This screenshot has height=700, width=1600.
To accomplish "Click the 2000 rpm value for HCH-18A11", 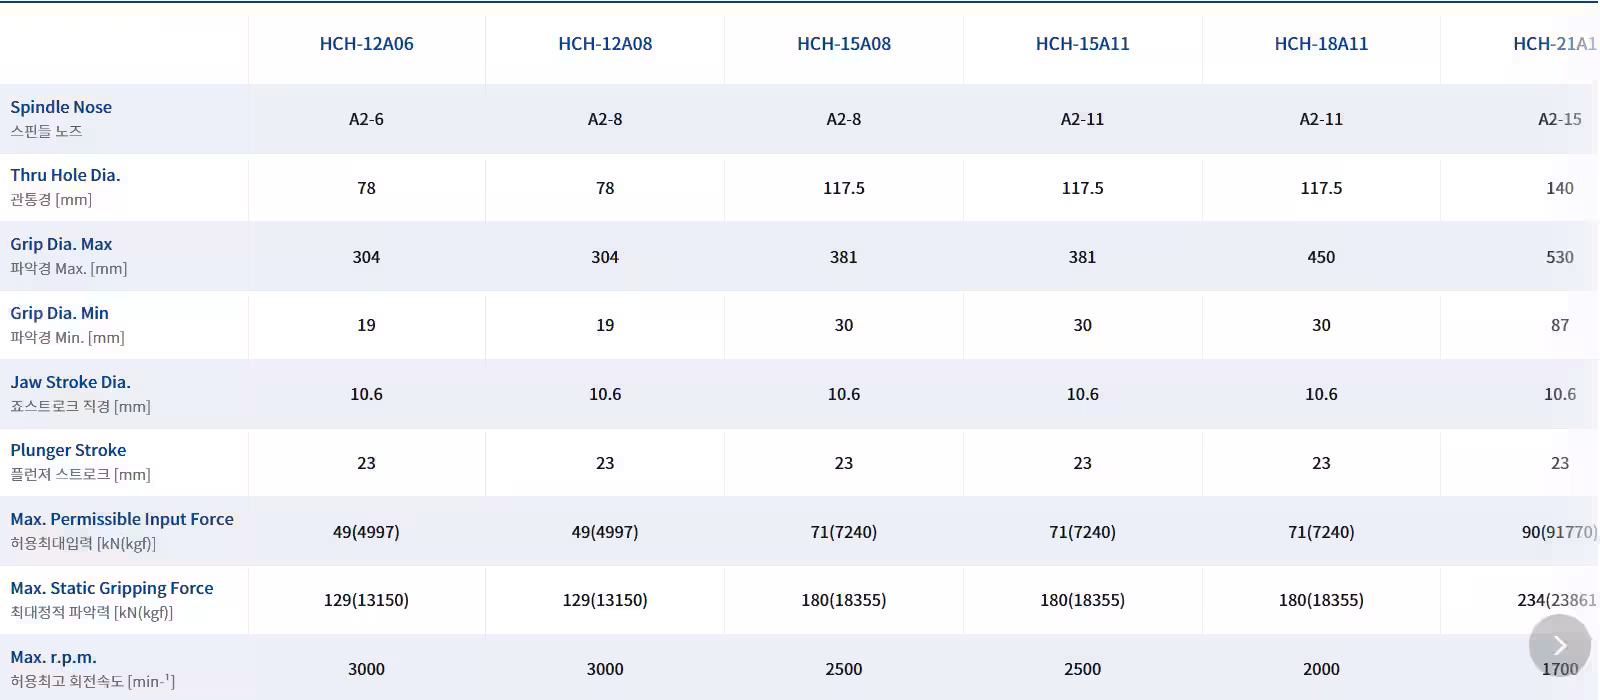I will tap(1321, 669).
